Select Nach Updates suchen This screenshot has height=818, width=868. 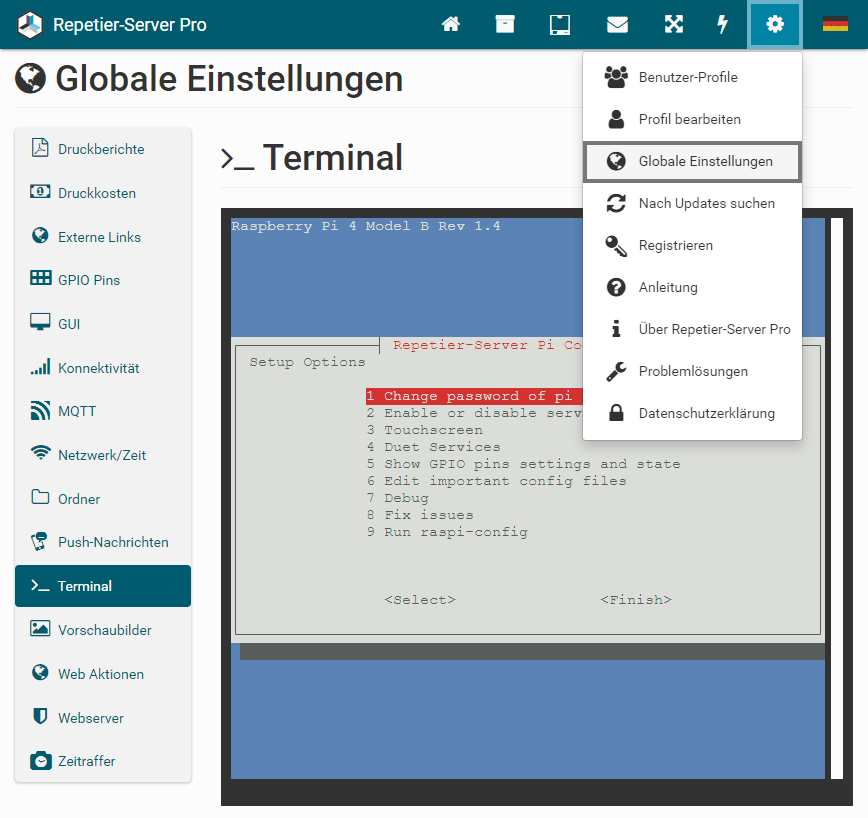pos(692,203)
